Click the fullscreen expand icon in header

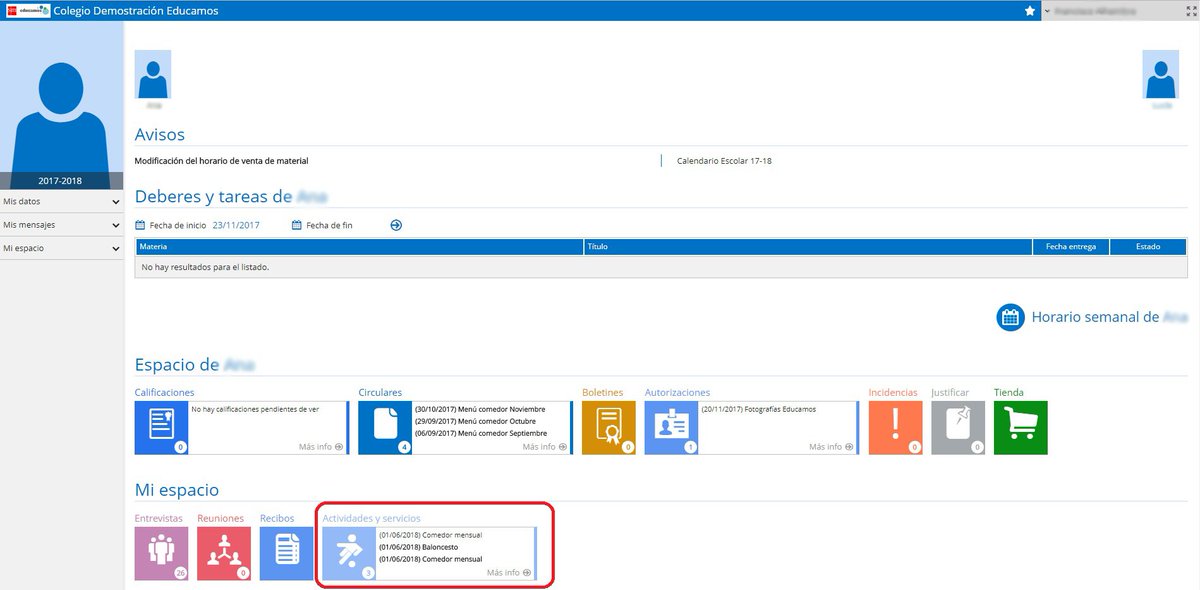(x=1191, y=11)
